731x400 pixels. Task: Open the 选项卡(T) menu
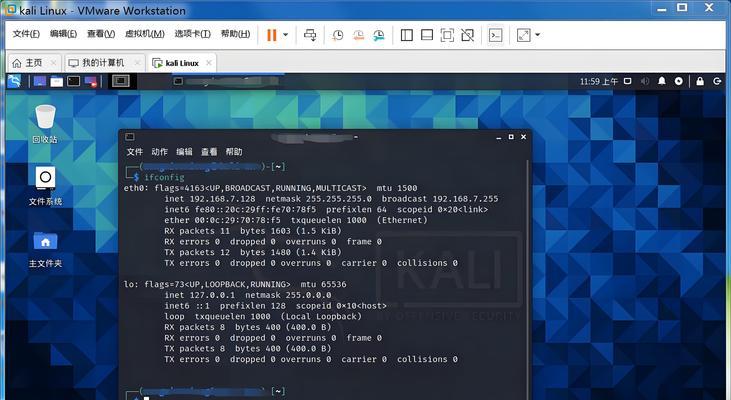[x=193, y=34]
